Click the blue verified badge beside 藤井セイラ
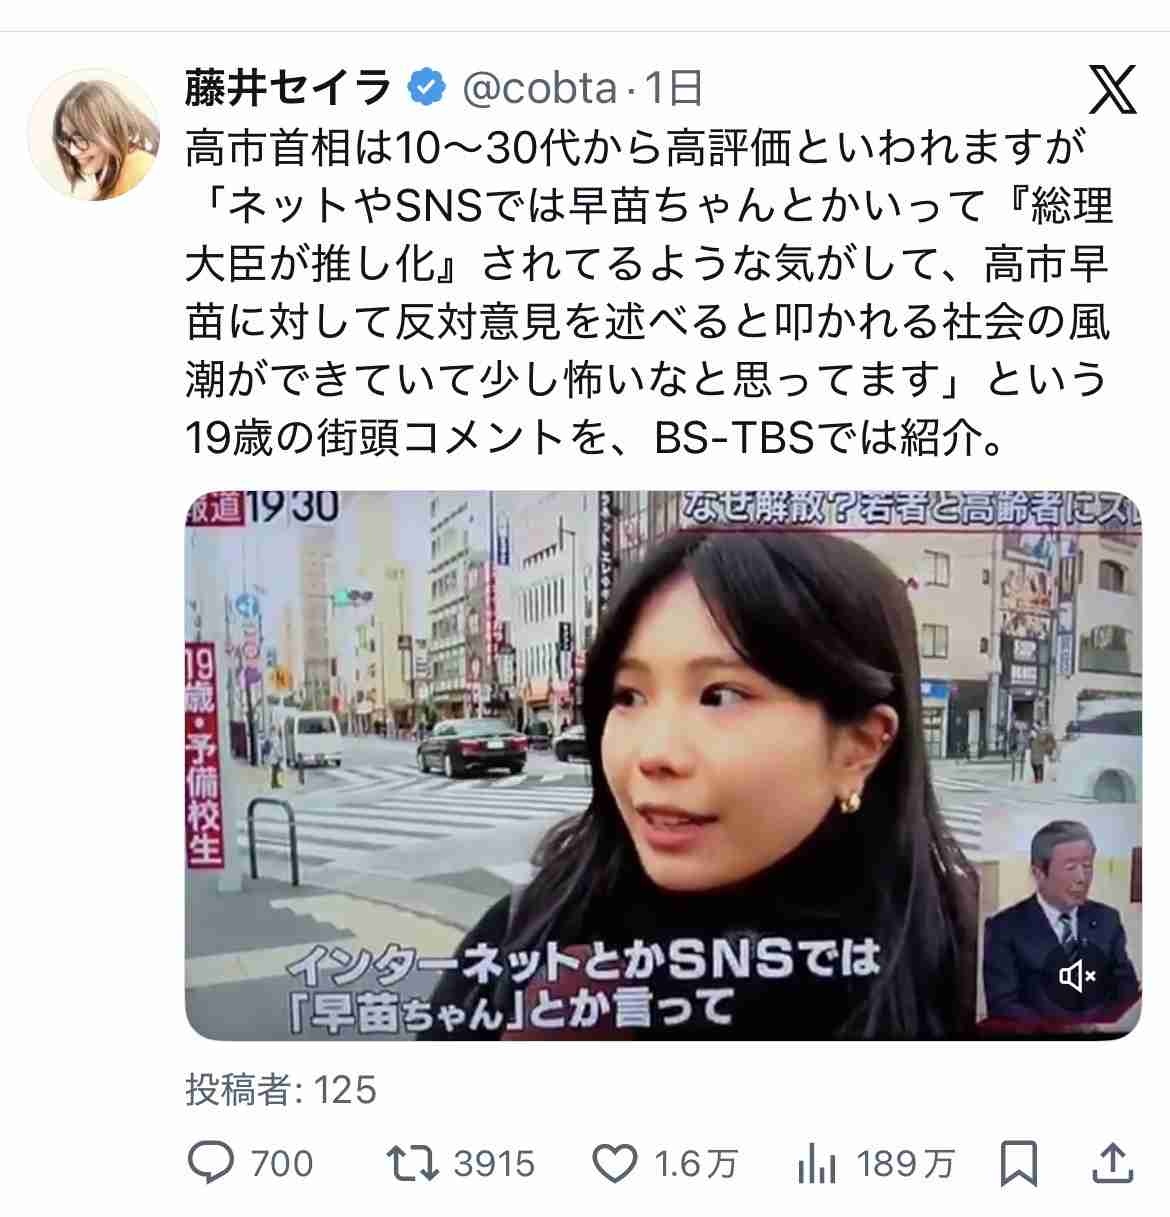The height and width of the screenshot is (1217, 1170). coord(424,89)
